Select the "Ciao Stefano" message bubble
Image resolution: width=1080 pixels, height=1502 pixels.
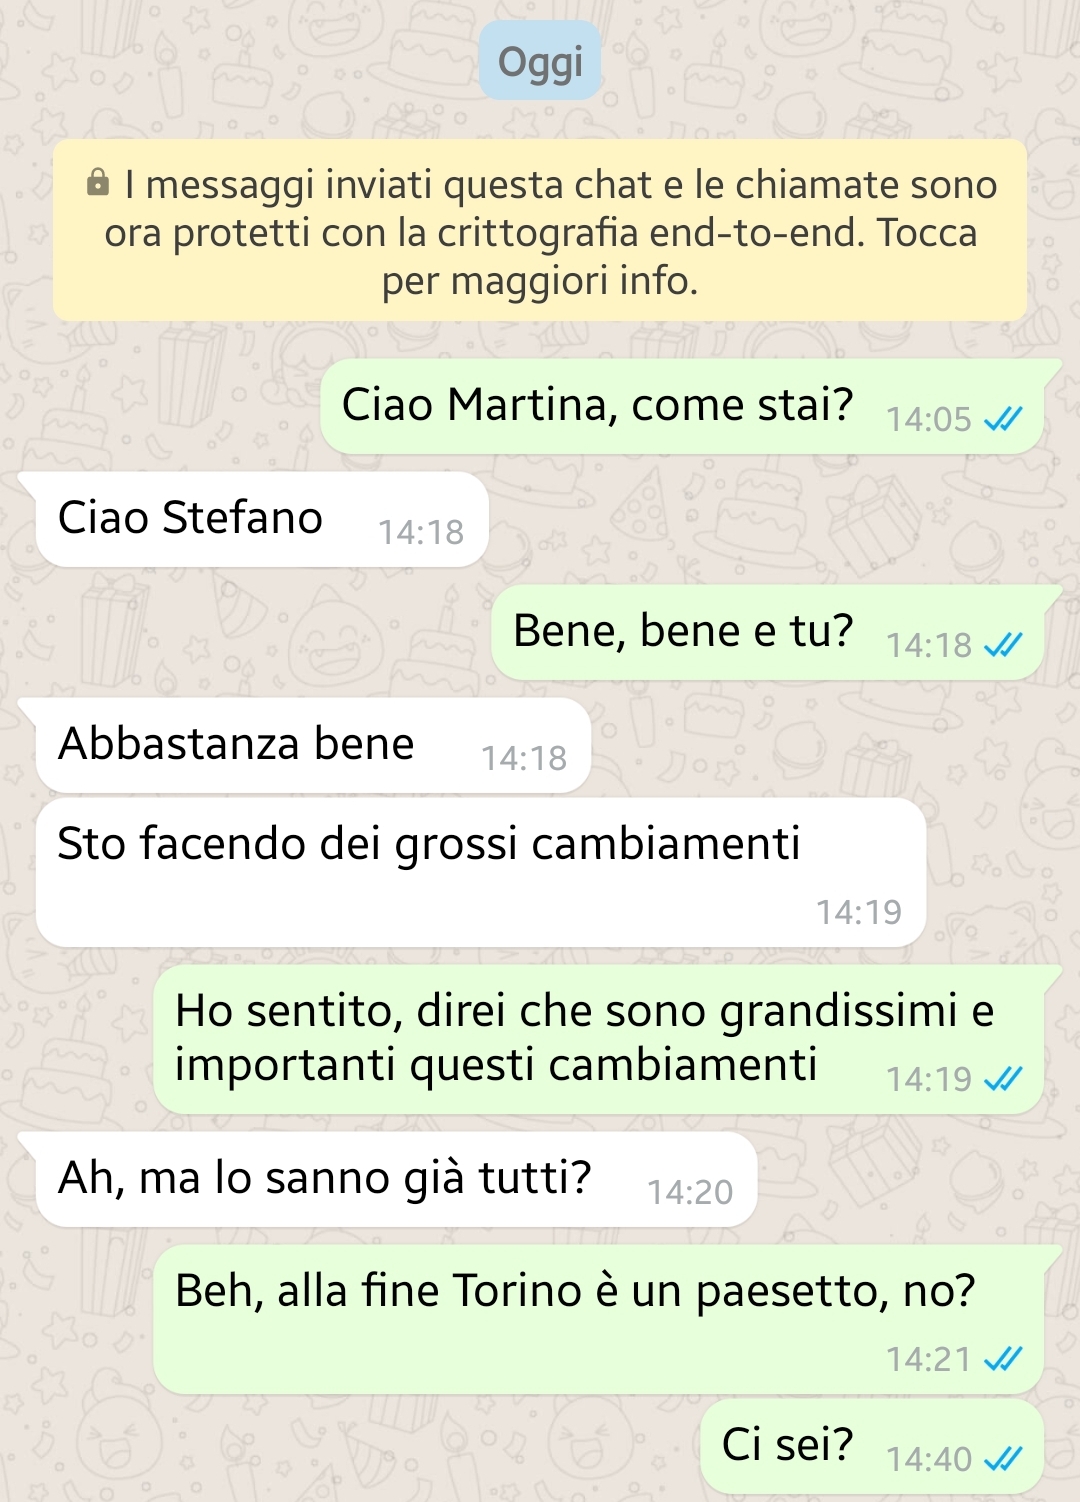tap(191, 518)
